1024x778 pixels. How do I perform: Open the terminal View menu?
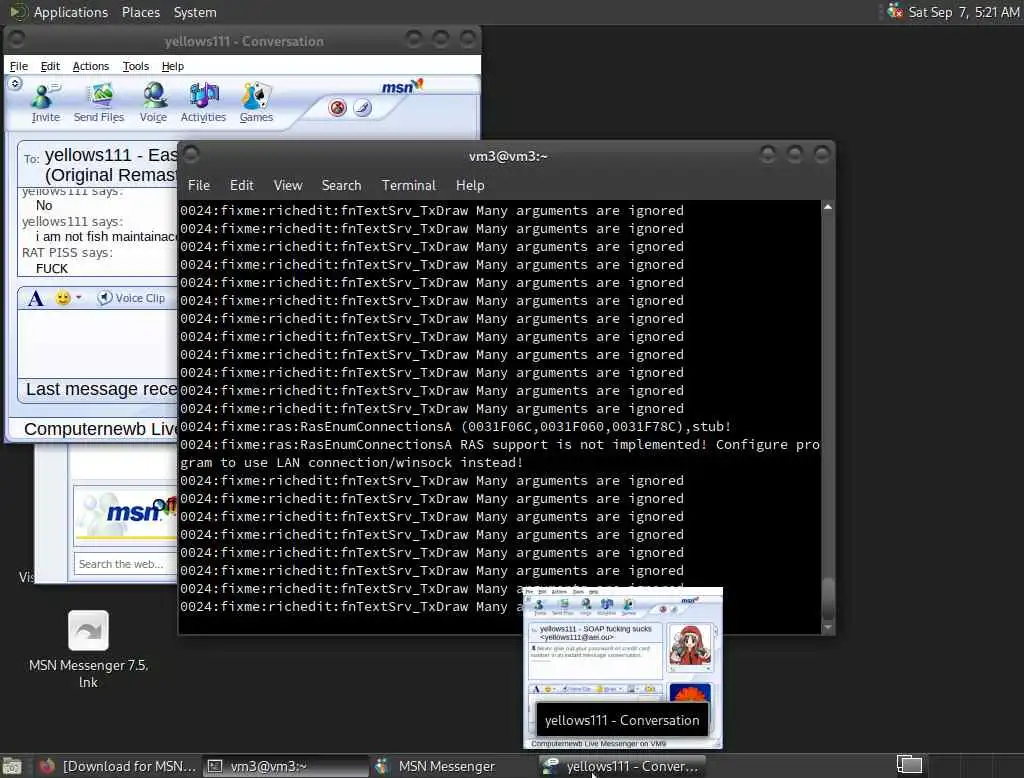coord(287,186)
